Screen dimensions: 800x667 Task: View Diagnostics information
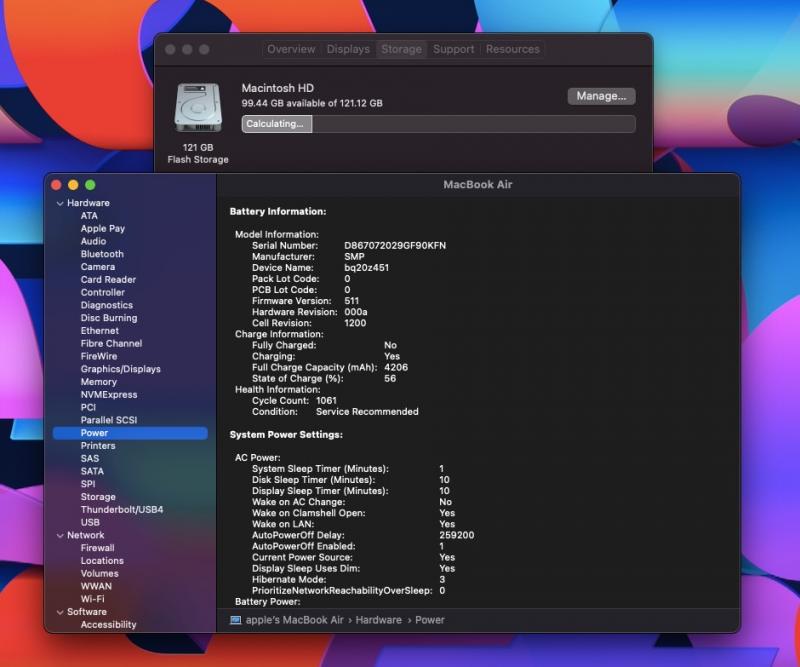point(107,305)
